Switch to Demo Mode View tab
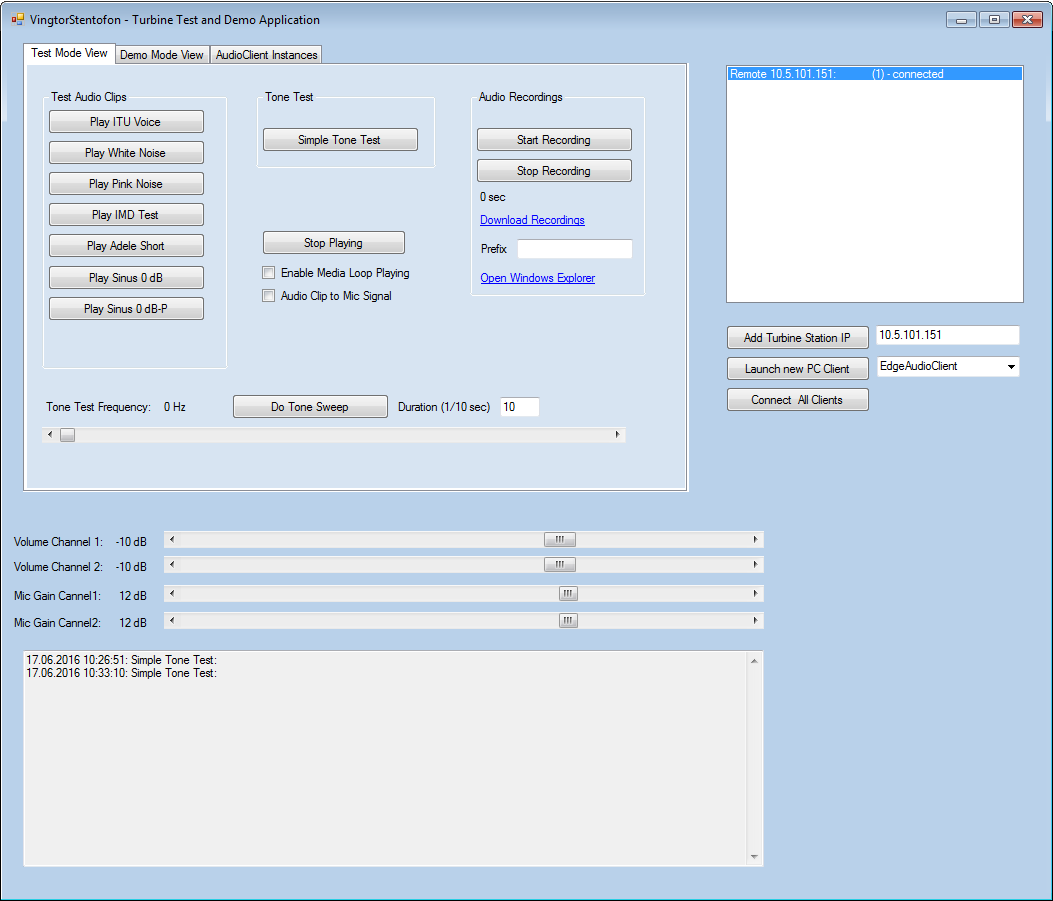This screenshot has width=1053, height=901. (x=161, y=55)
